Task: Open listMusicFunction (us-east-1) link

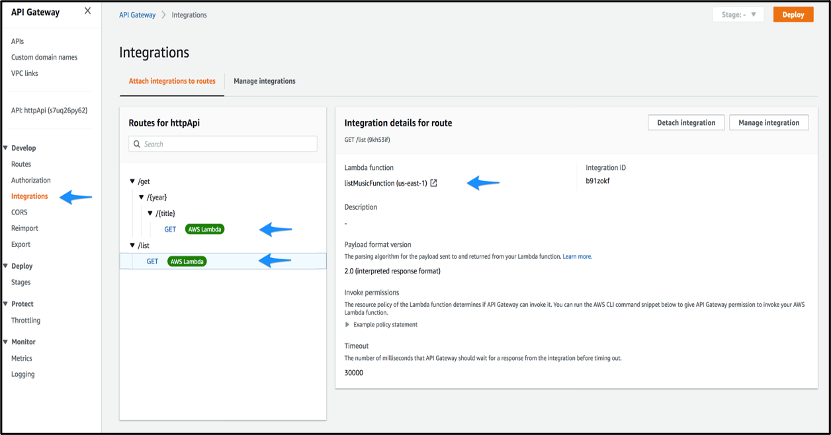Action: [386, 183]
